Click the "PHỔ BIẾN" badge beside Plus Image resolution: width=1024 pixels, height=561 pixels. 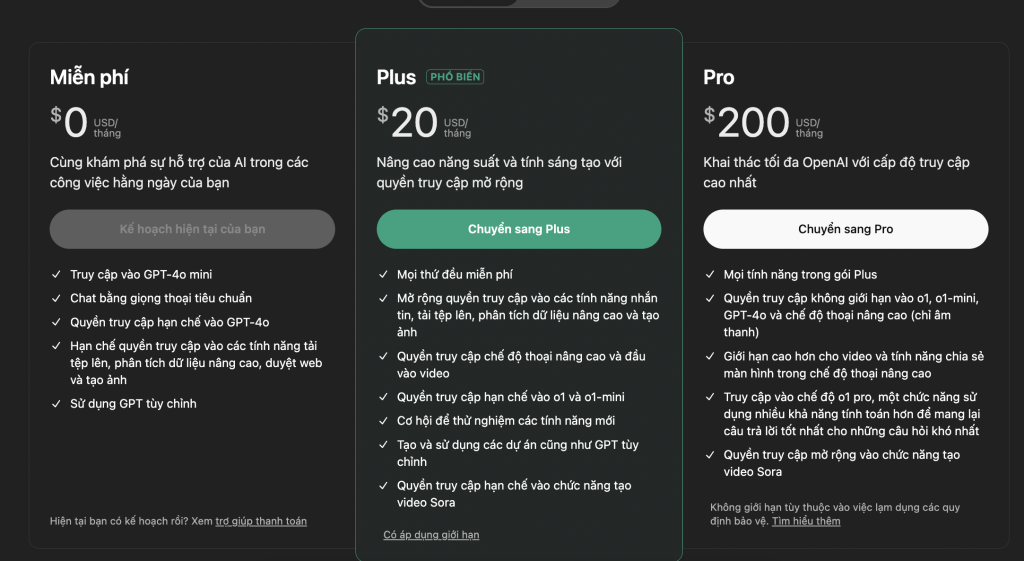[x=455, y=77]
